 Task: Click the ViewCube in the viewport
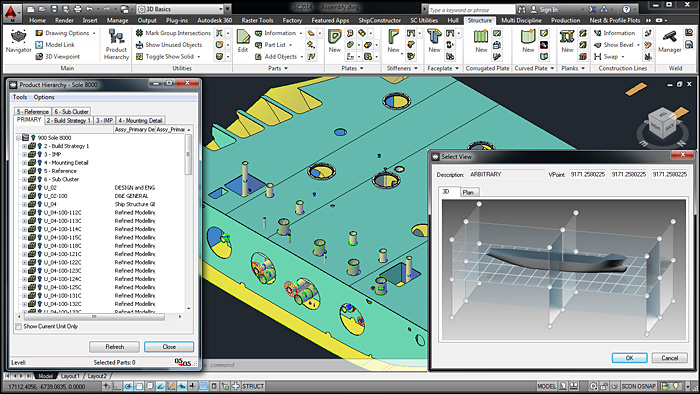pyautogui.click(x=663, y=126)
